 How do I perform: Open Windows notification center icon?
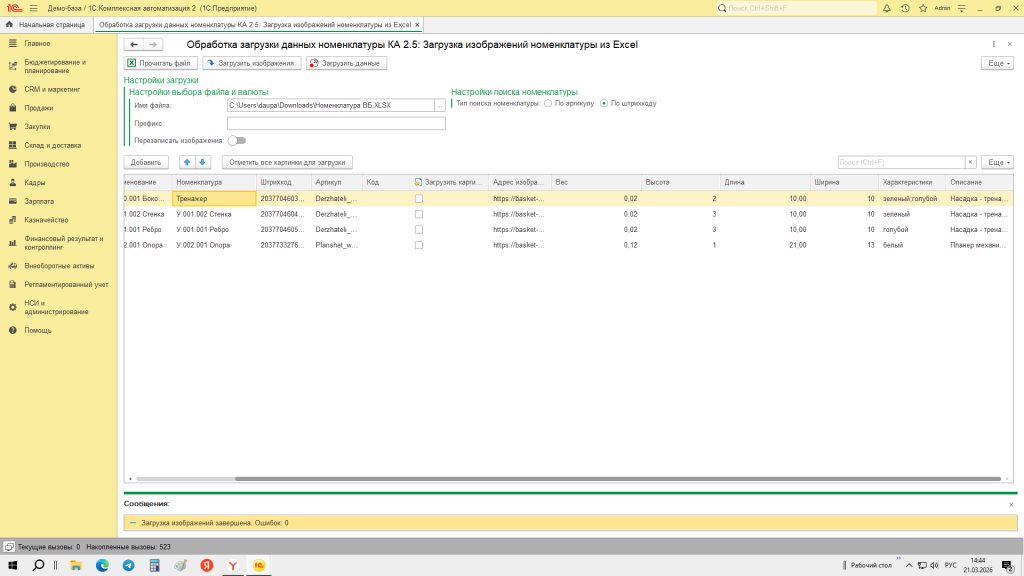click(1008, 566)
